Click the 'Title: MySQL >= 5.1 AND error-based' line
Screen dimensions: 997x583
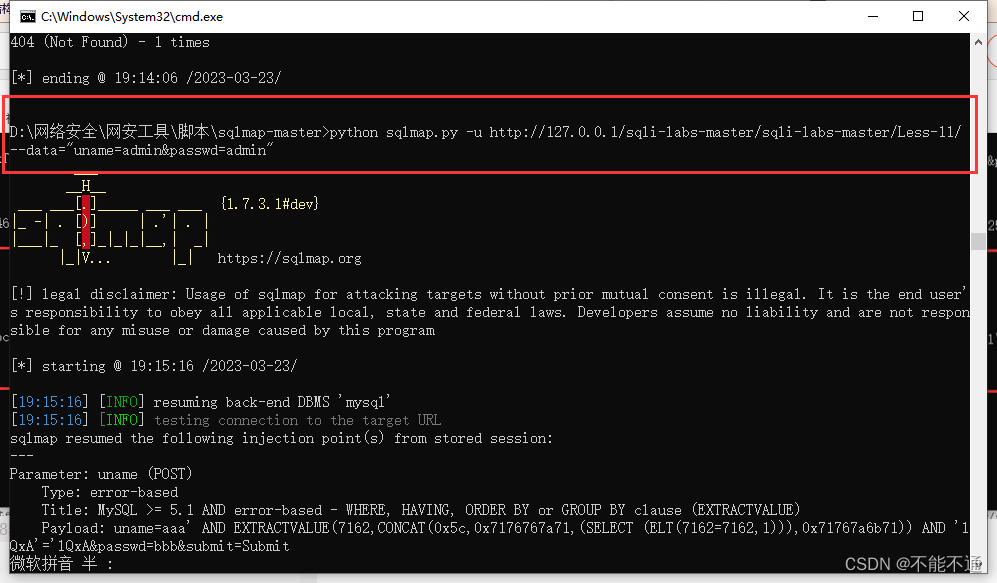(x=420, y=510)
